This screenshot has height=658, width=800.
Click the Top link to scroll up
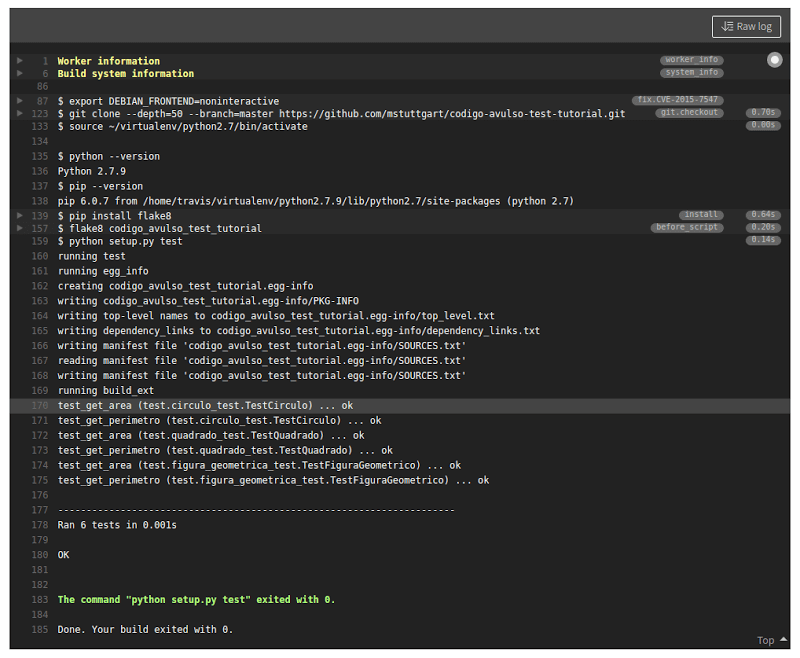[x=766, y=640]
